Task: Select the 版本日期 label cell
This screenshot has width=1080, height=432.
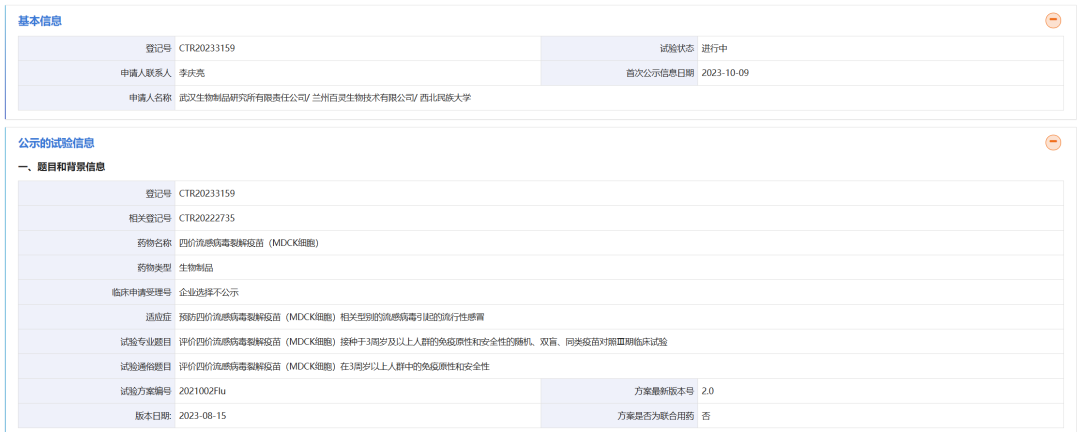Action: pos(96,416)
